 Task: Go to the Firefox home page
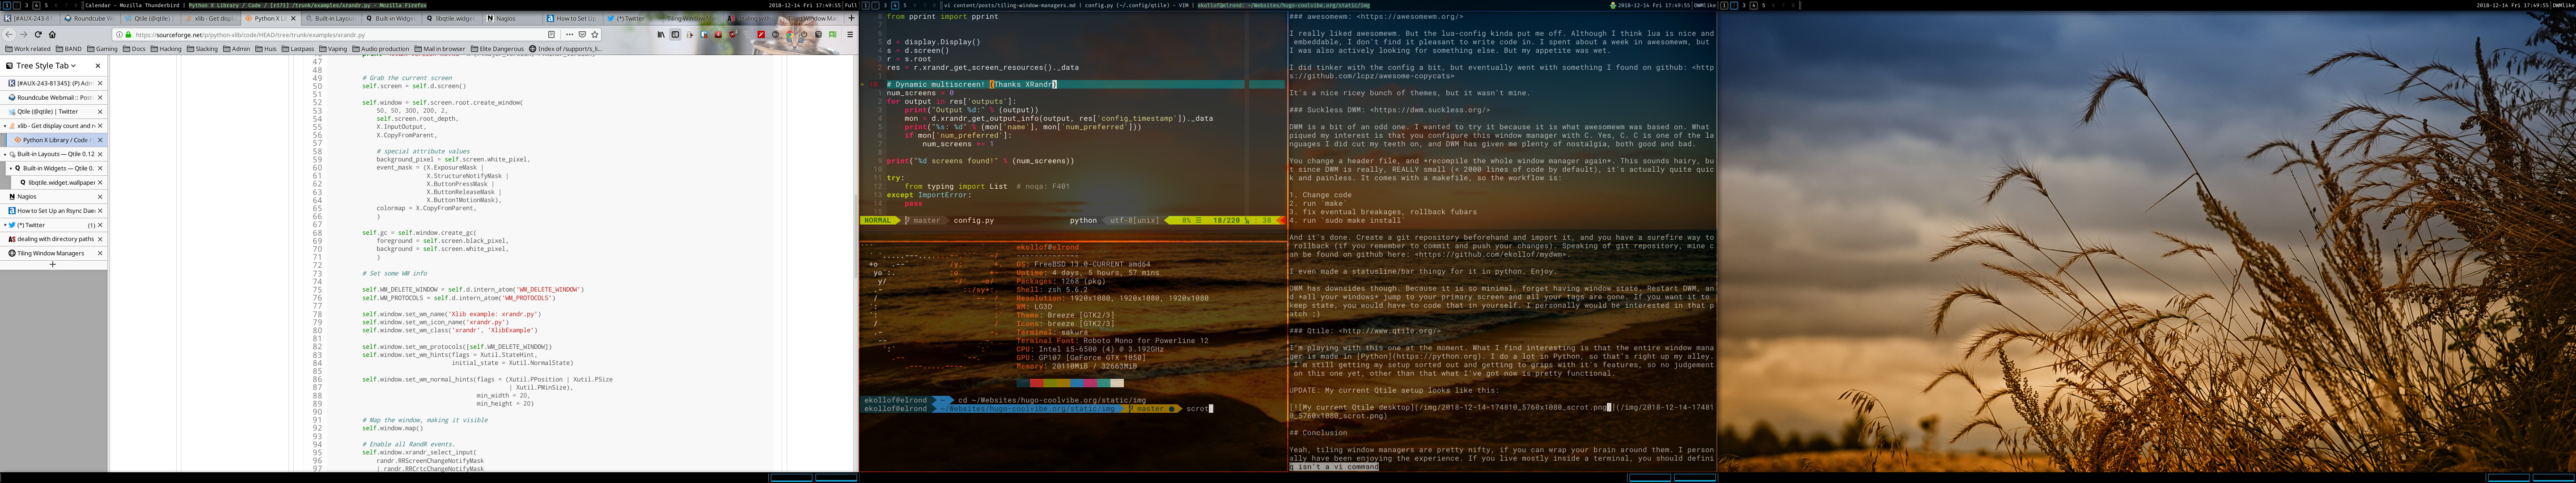(x=52, y=35)
